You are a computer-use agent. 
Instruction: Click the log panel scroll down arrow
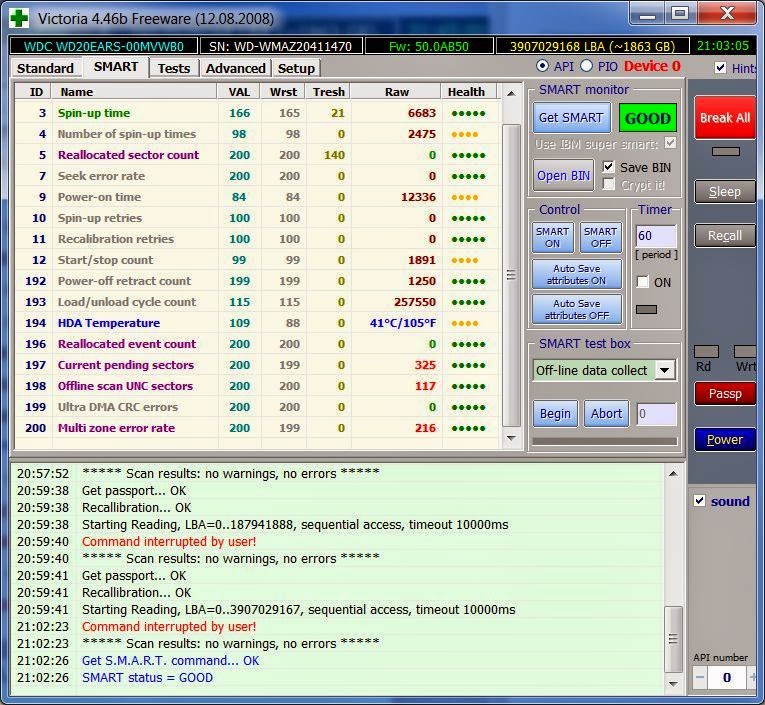pos(673,684)
